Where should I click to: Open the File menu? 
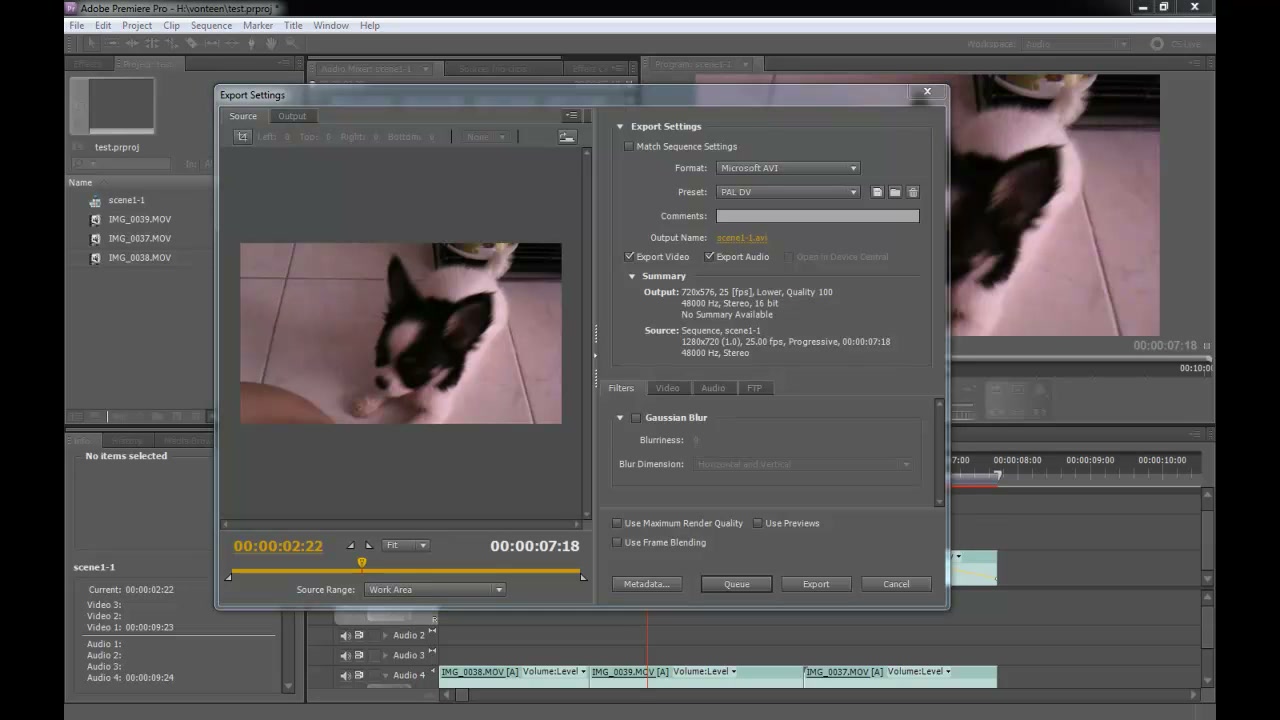[76, 25]
